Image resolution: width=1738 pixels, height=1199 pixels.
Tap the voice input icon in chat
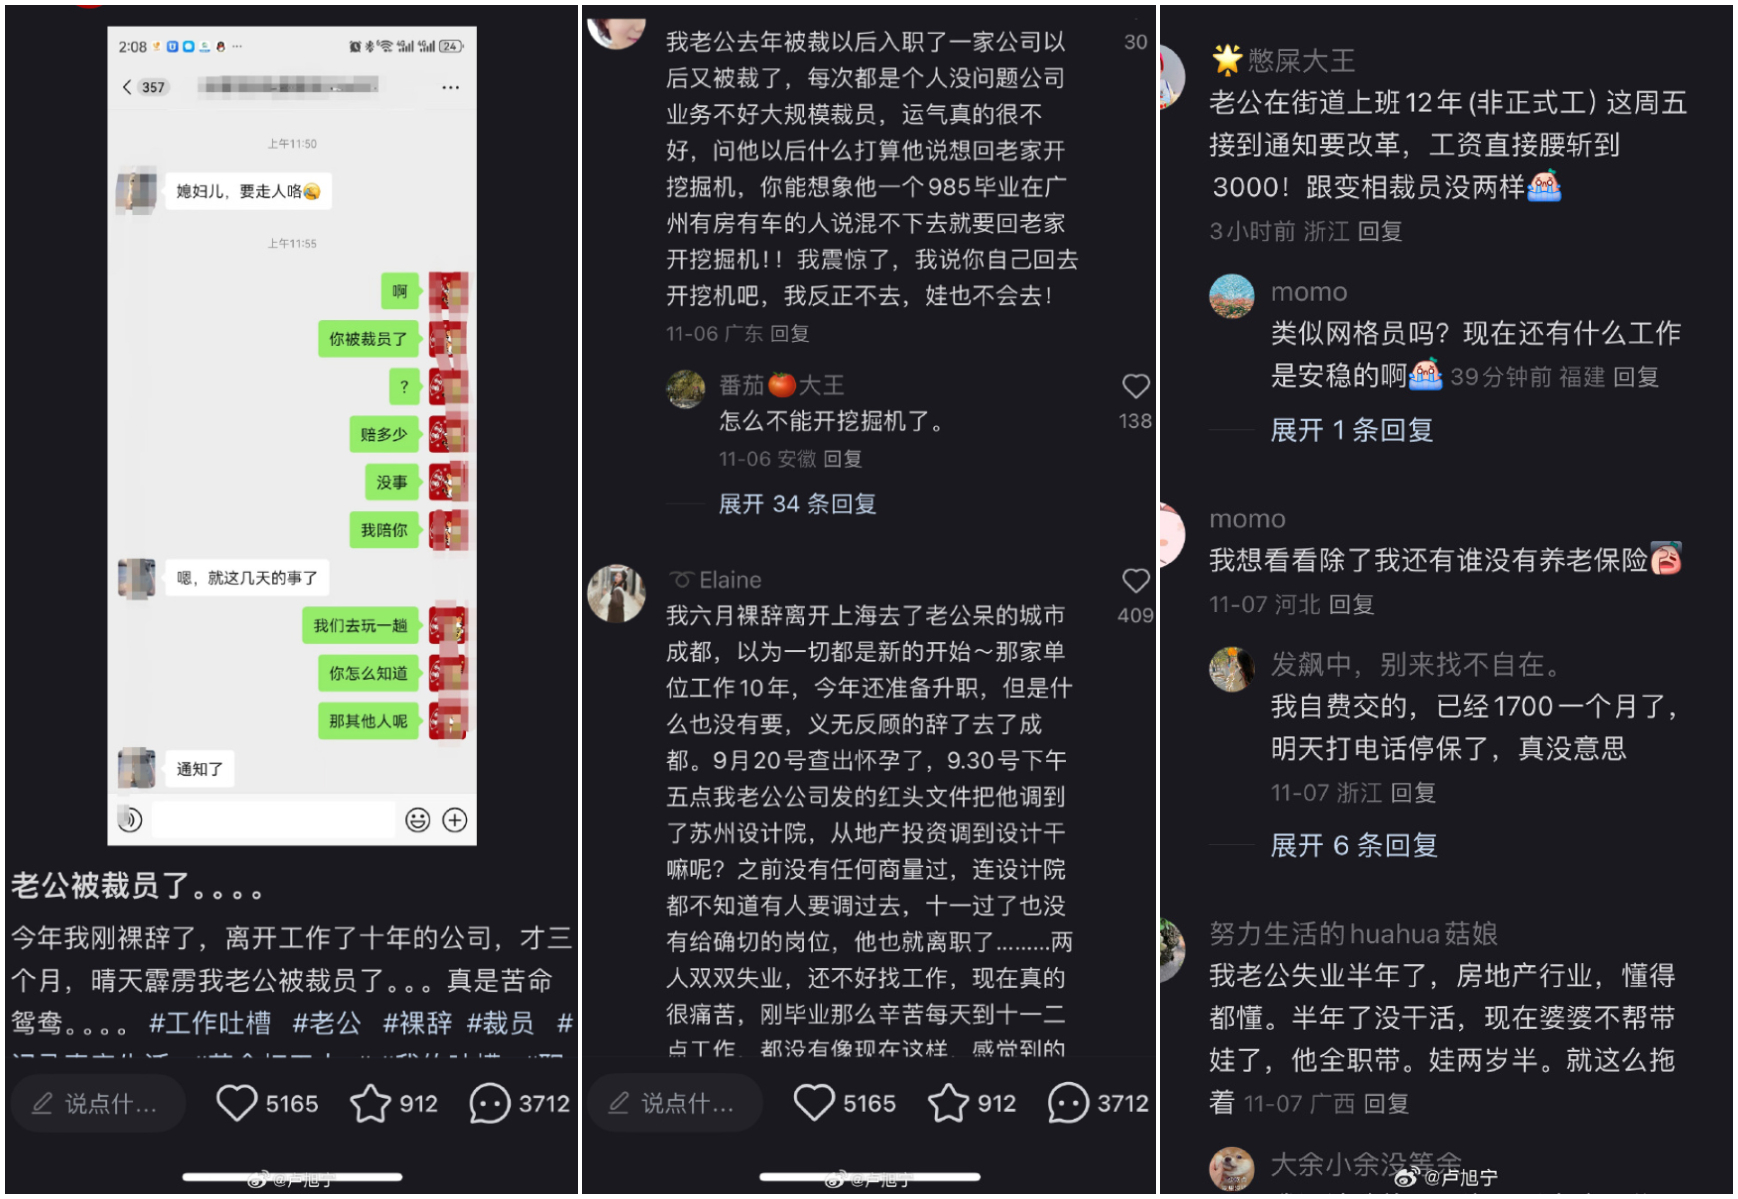[129, 819]
